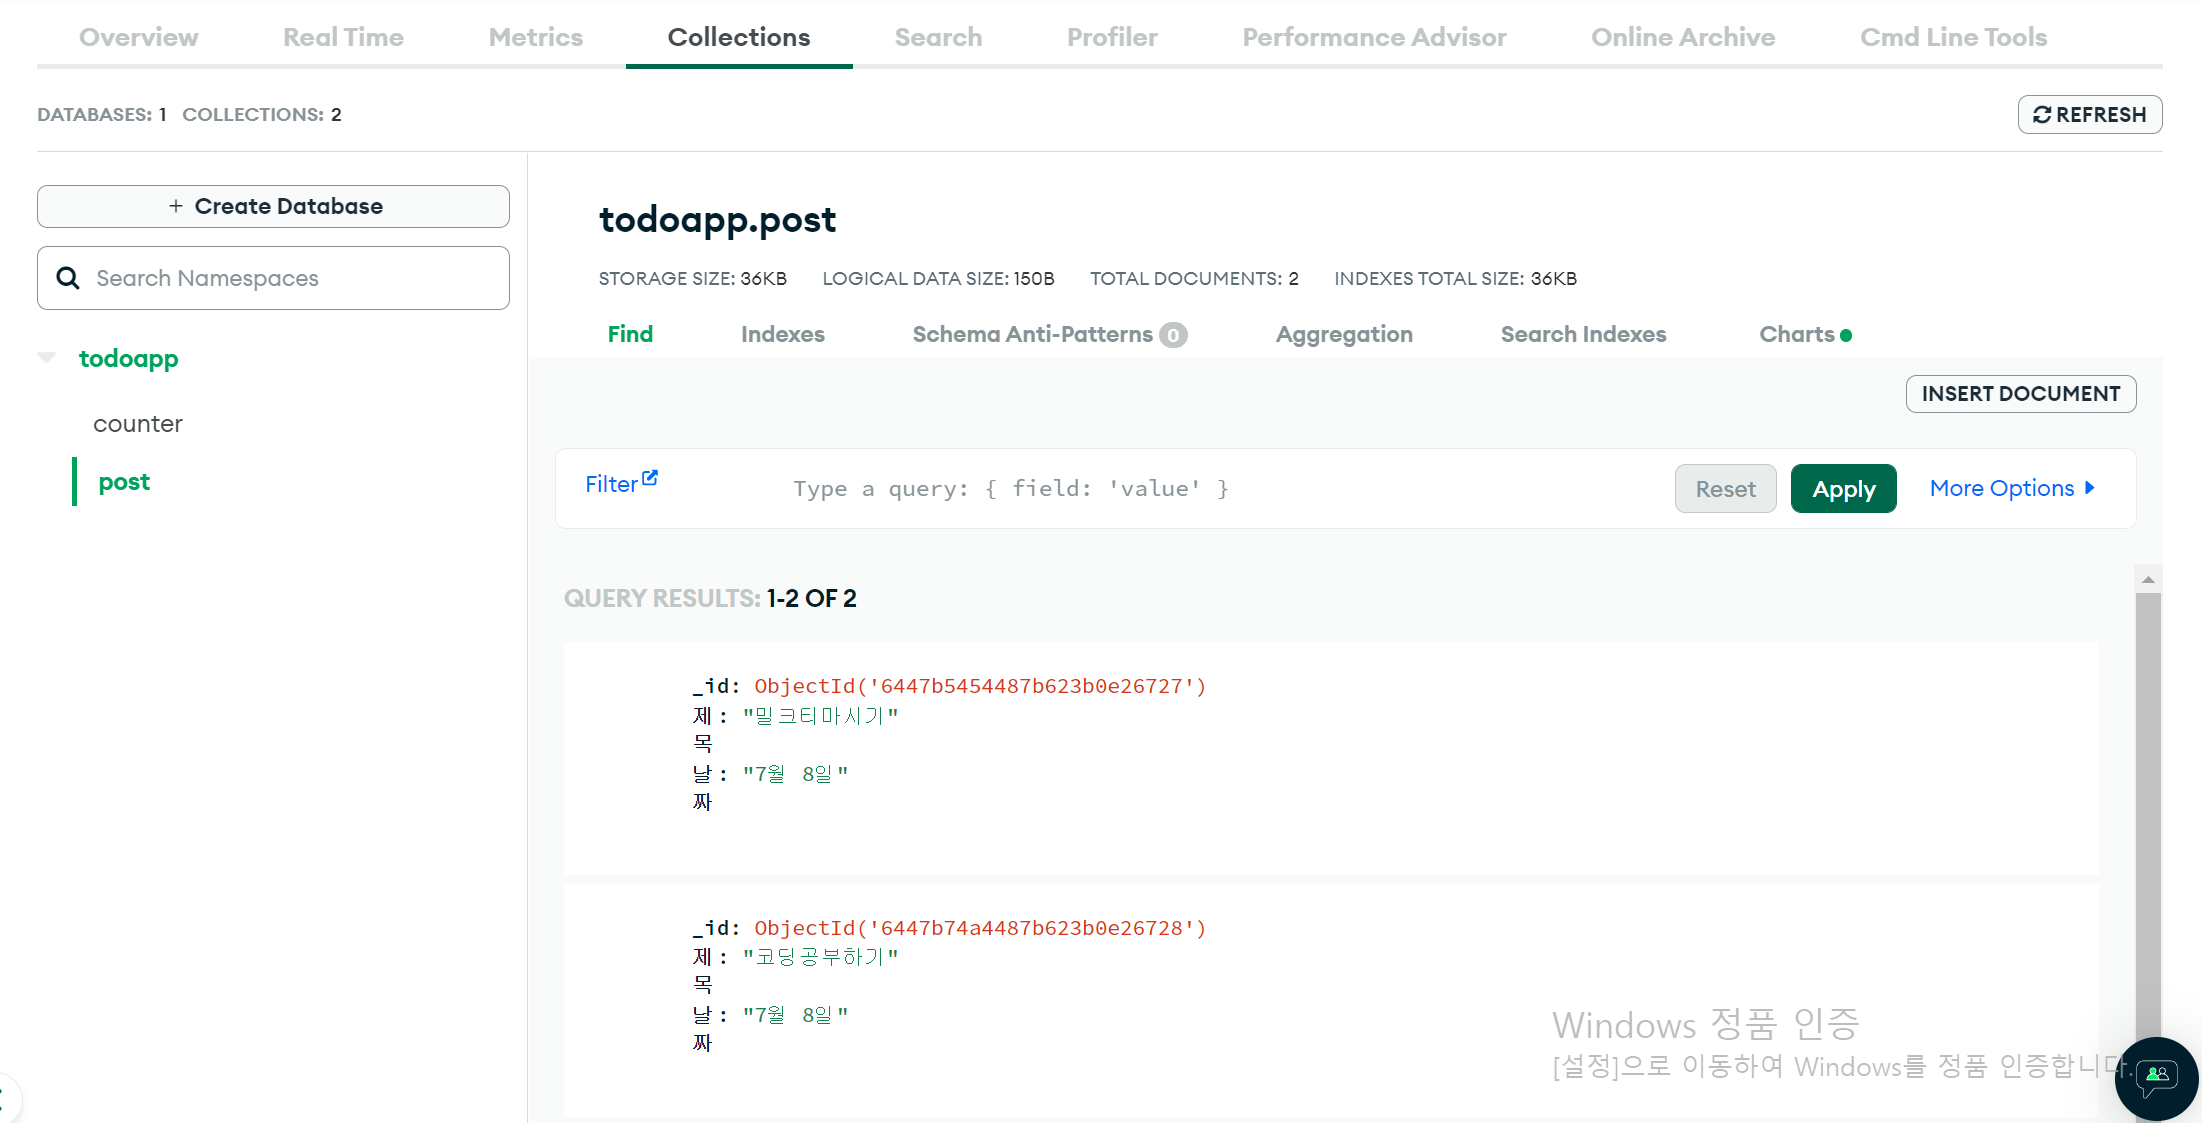
Task: Click ObjectId '6447b74a4487b623b0e26728'
Action: 980,928
